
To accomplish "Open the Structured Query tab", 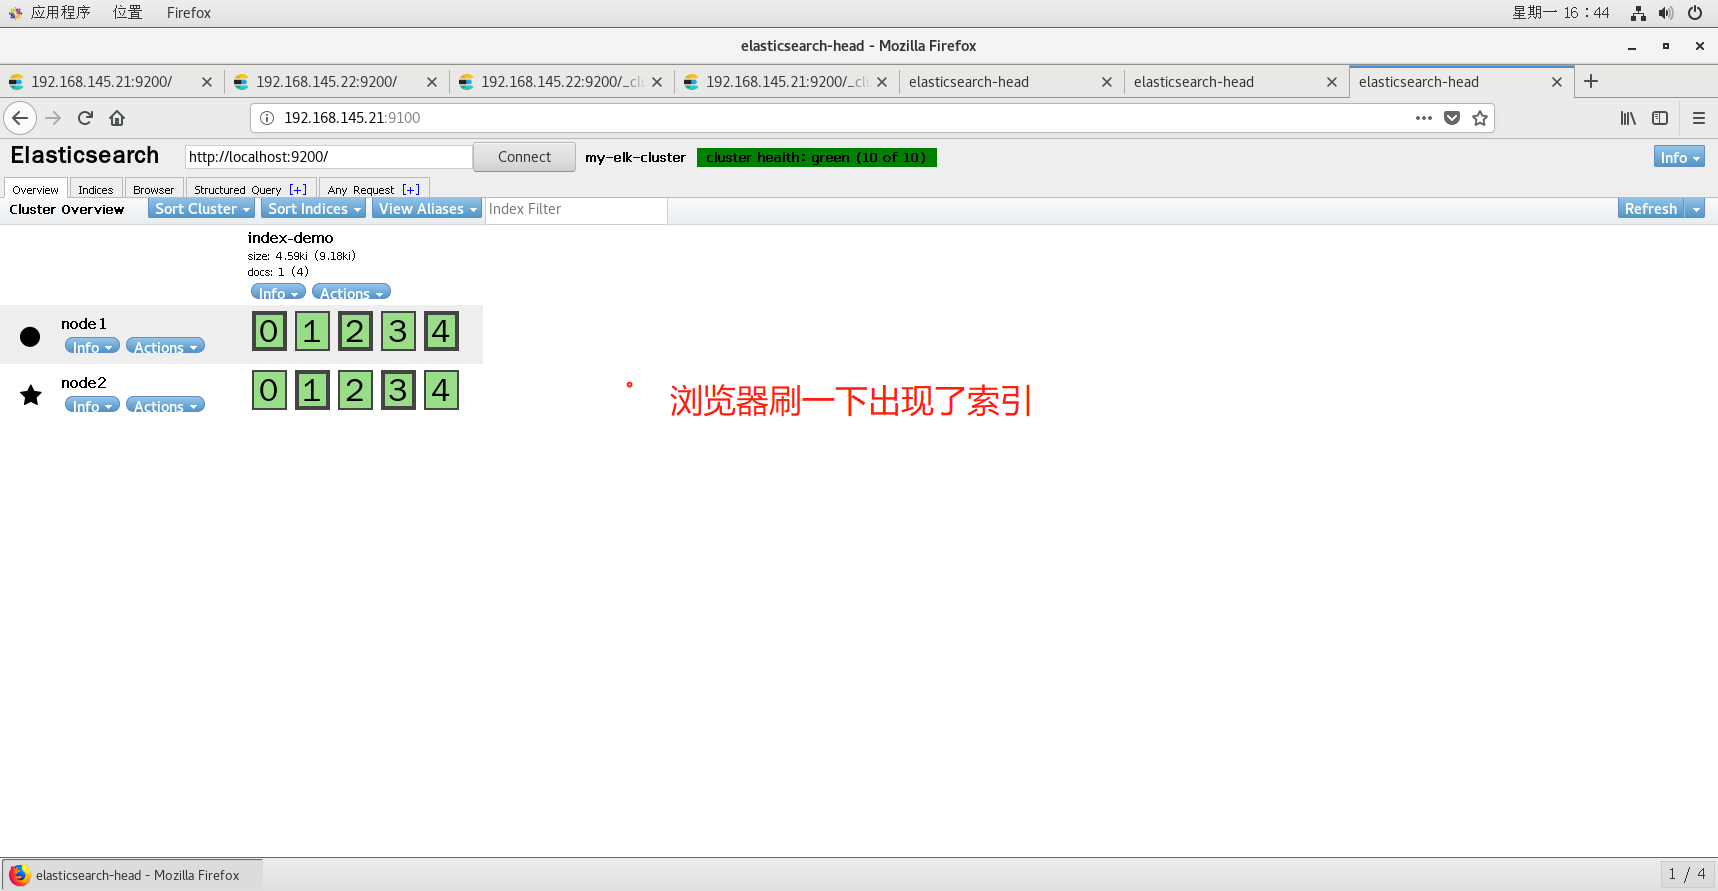I will (x=238, y=189).
